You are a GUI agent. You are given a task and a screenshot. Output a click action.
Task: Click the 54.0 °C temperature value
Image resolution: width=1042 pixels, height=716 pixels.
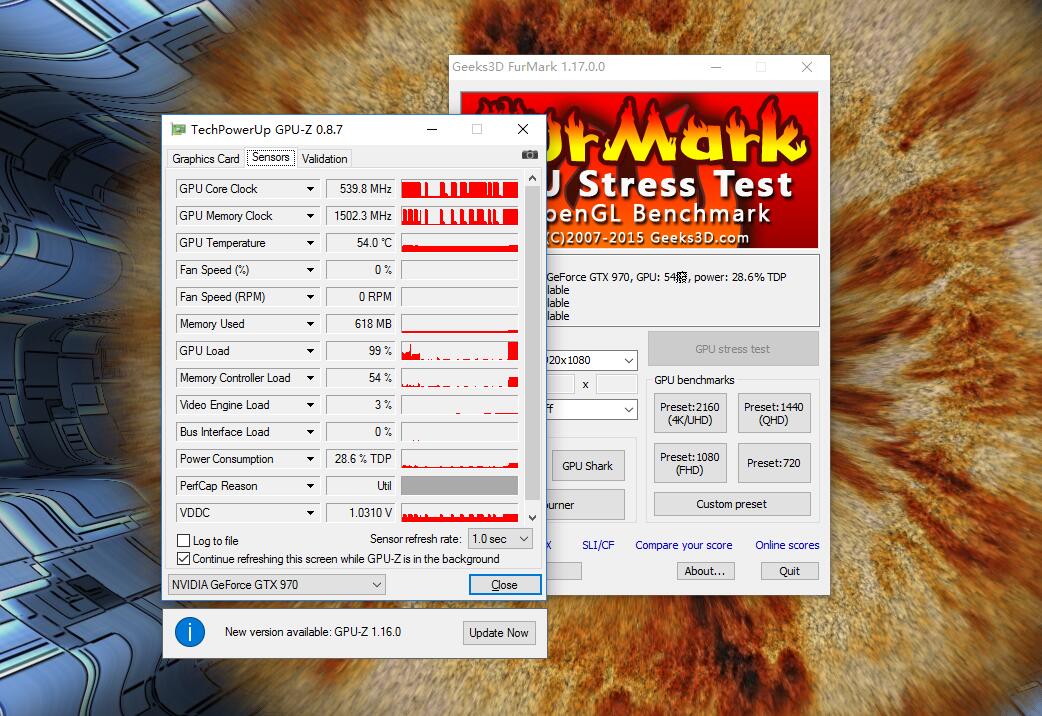pyautogui.click(x=360, y=243)
